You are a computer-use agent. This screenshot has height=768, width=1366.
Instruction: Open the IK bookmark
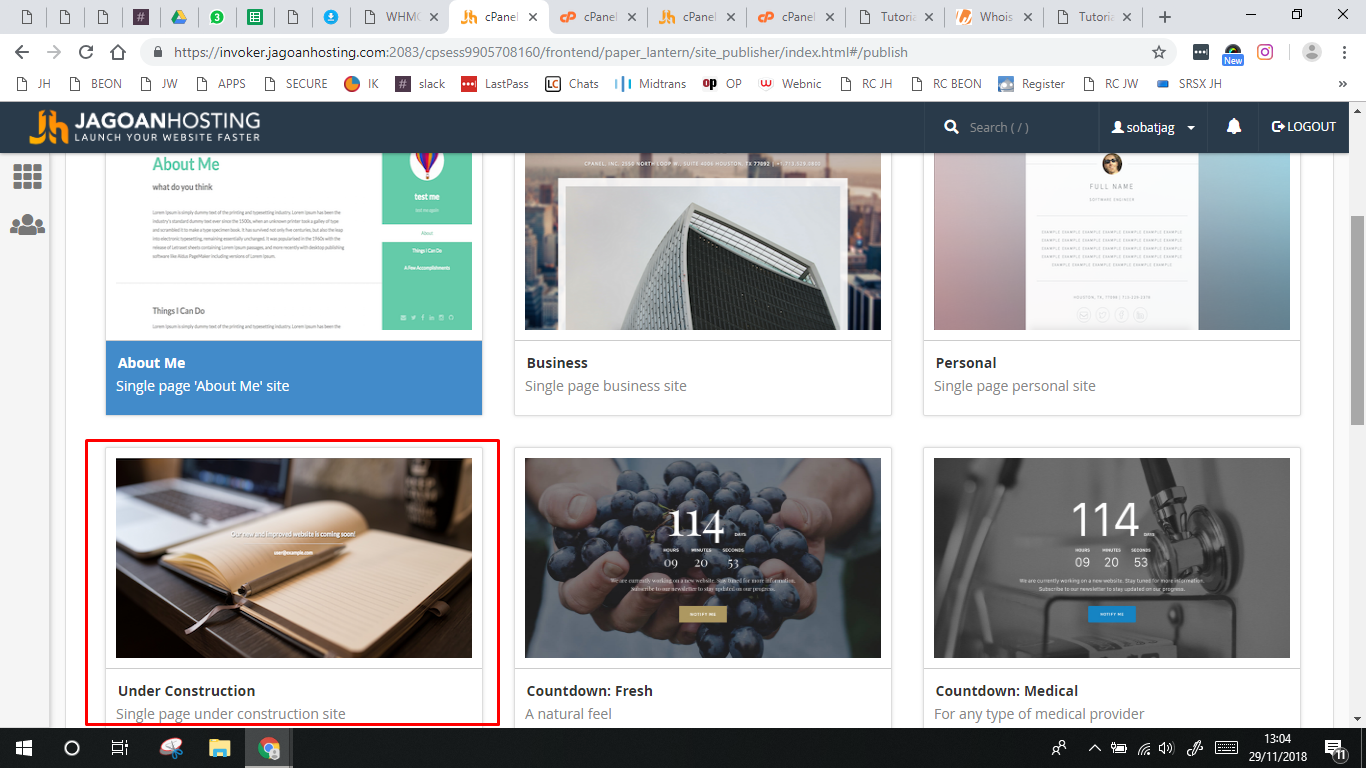click(x=361, y=84)
